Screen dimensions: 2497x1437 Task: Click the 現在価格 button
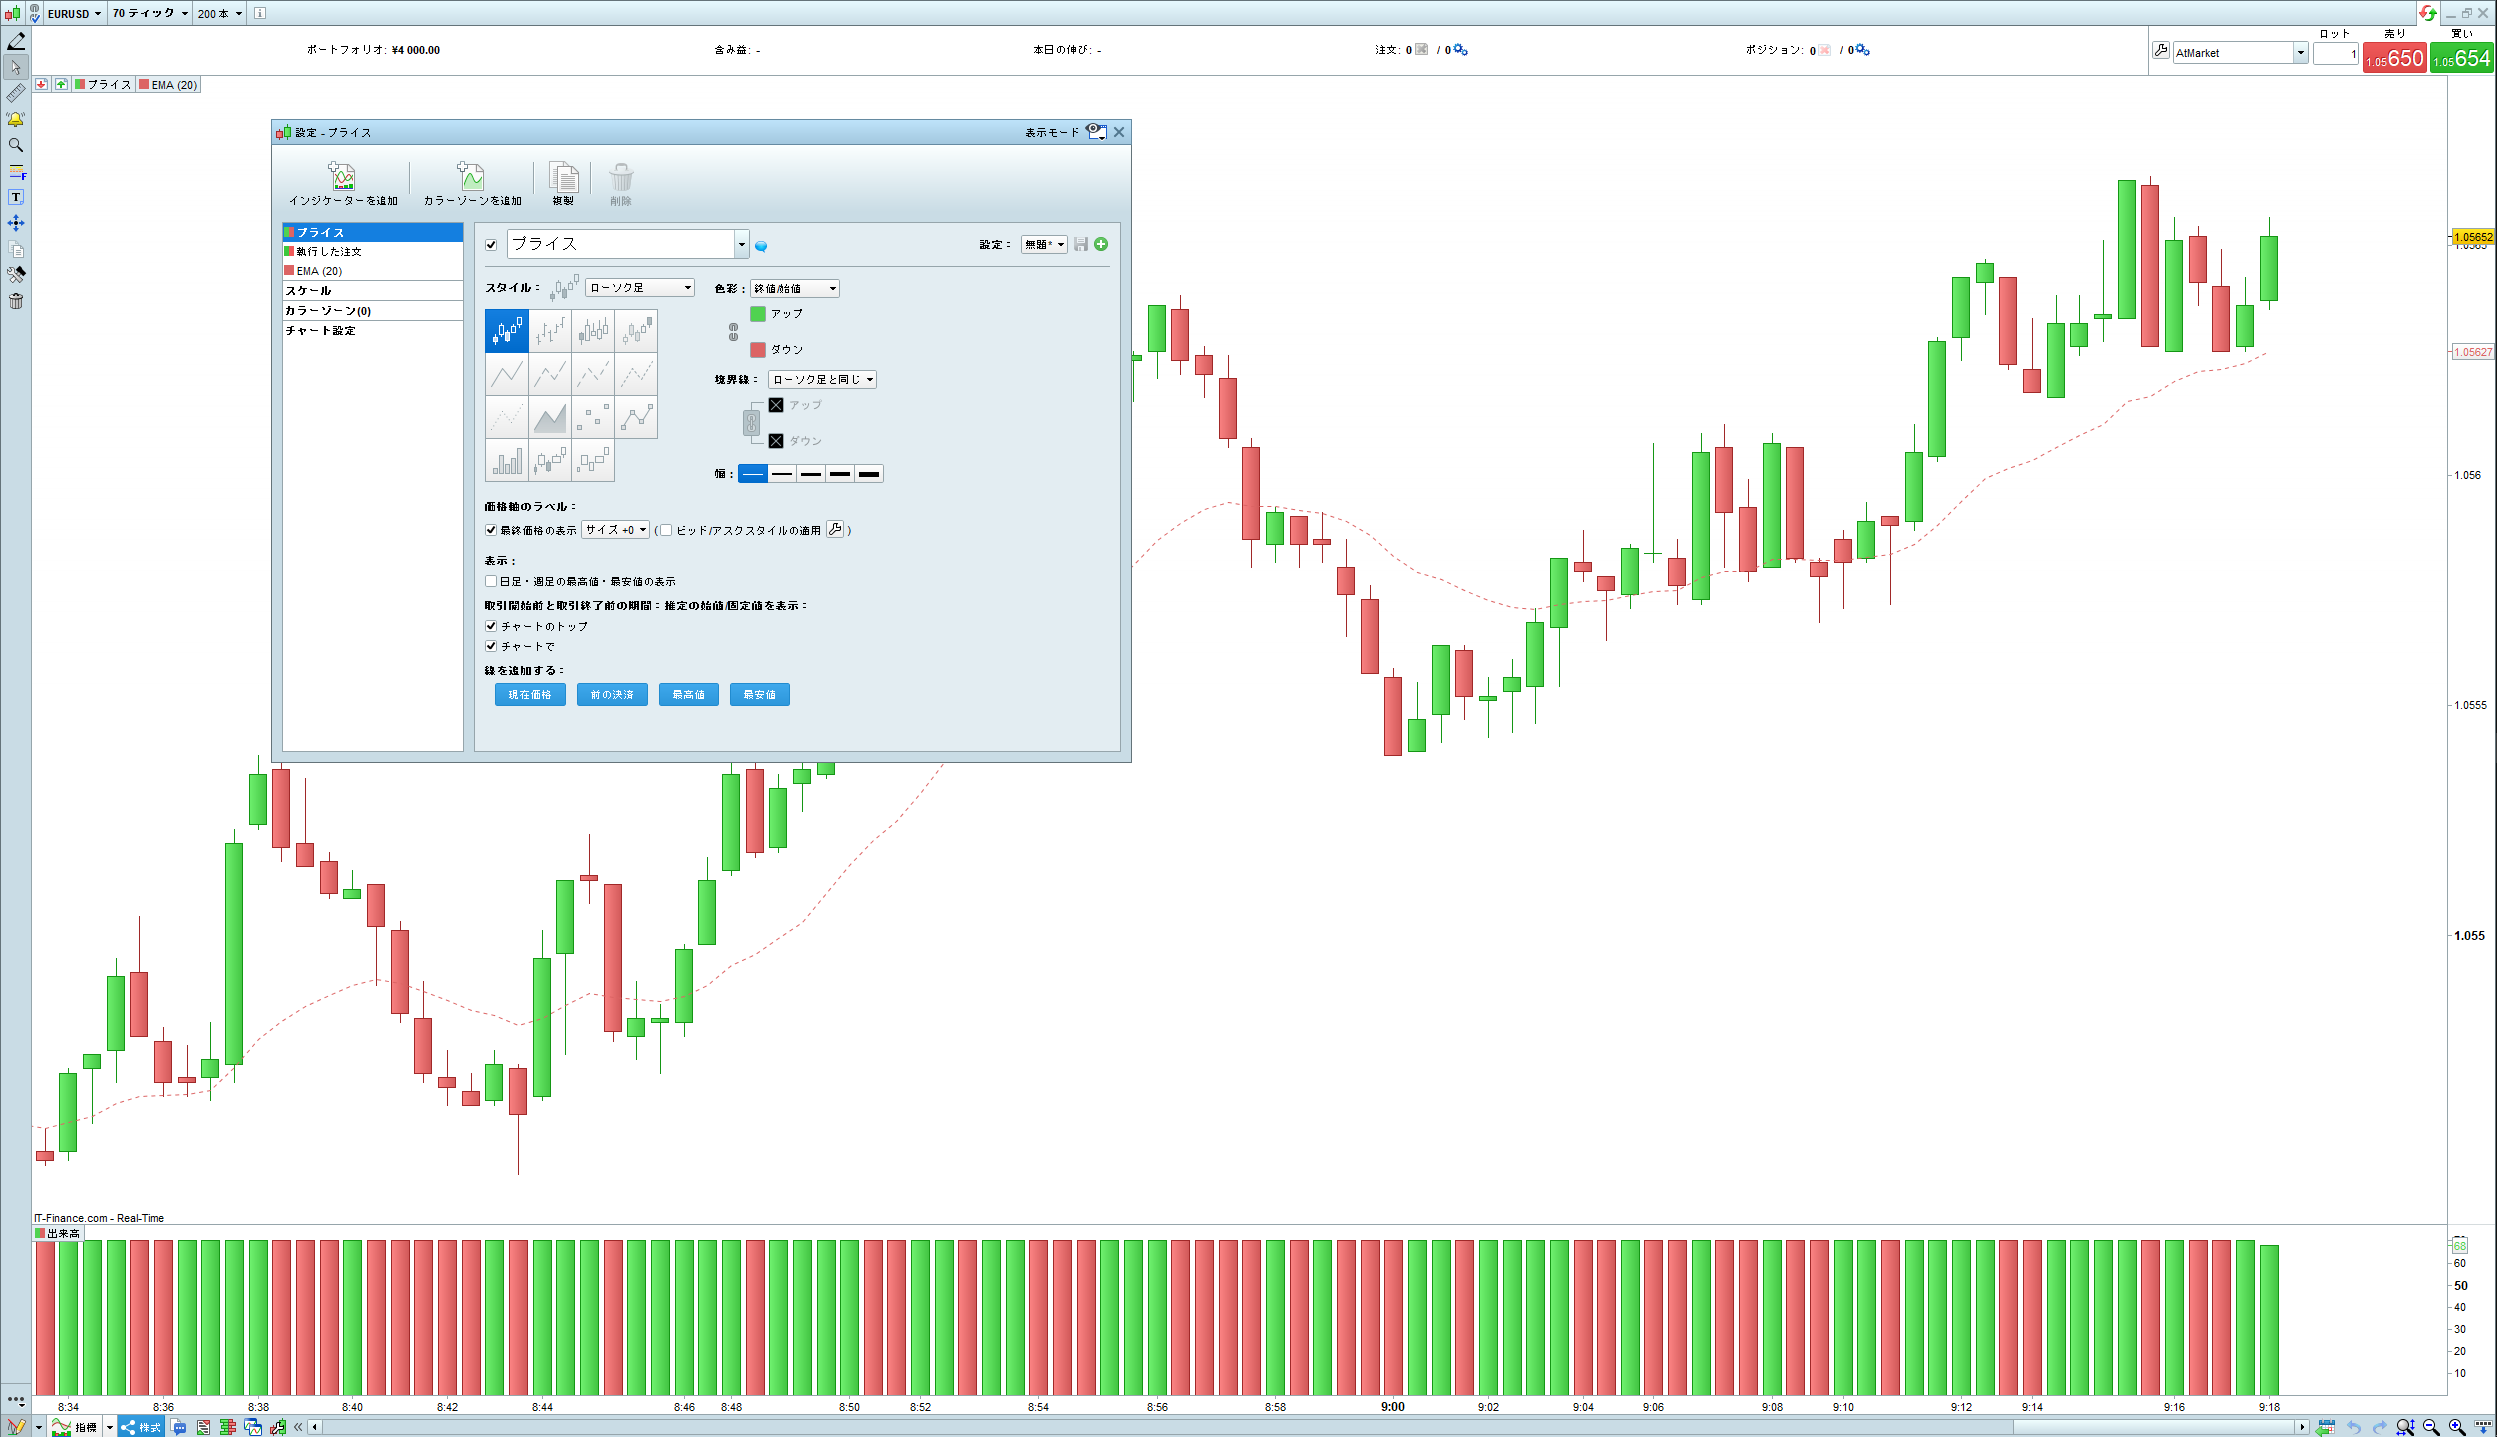(x=530, y=695)
